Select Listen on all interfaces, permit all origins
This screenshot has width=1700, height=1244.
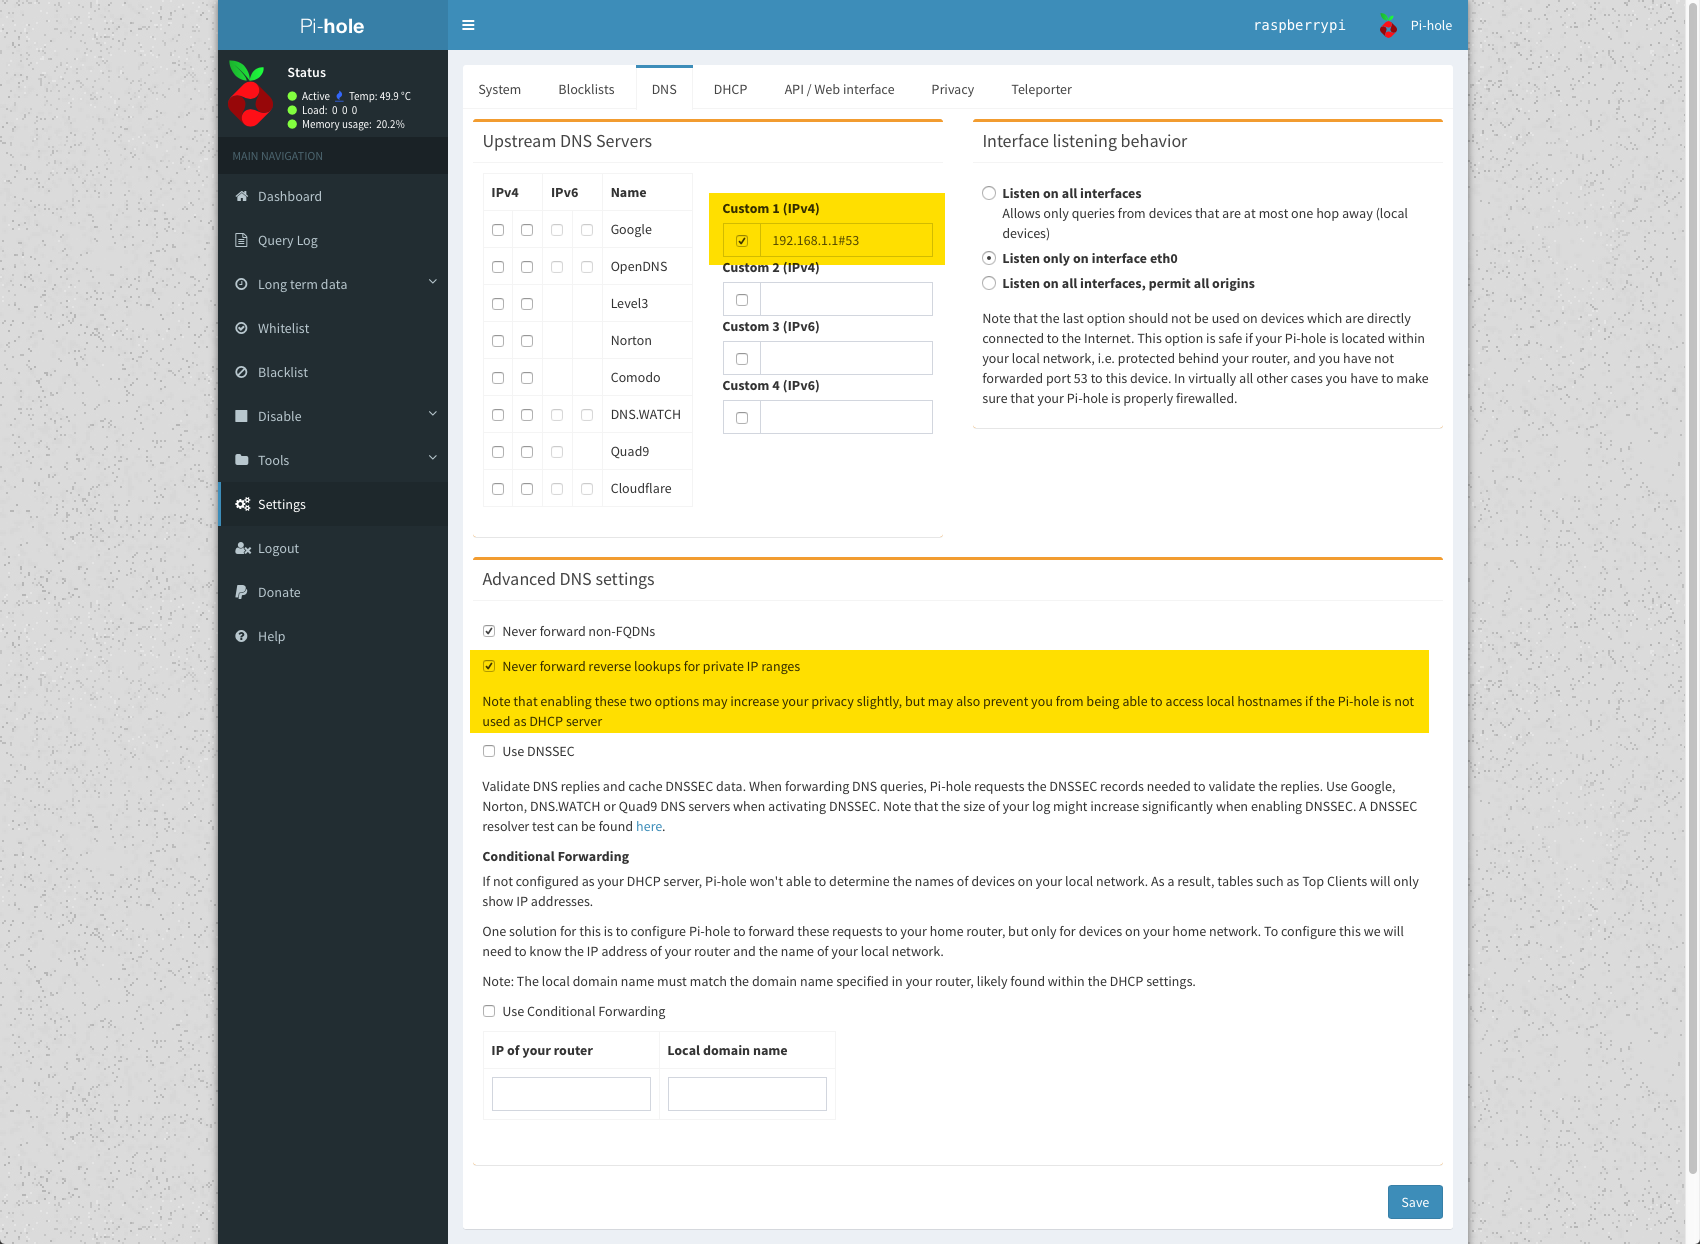[x=989, y=283]
